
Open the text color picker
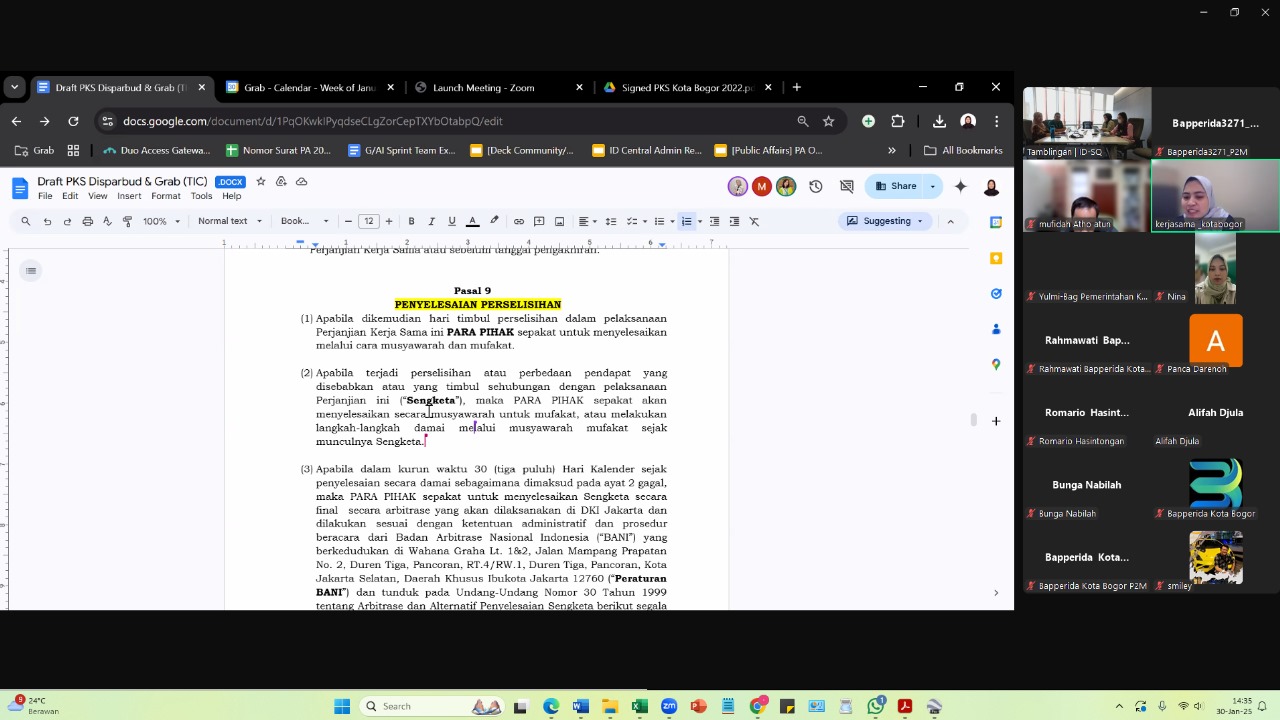[472, 221]
